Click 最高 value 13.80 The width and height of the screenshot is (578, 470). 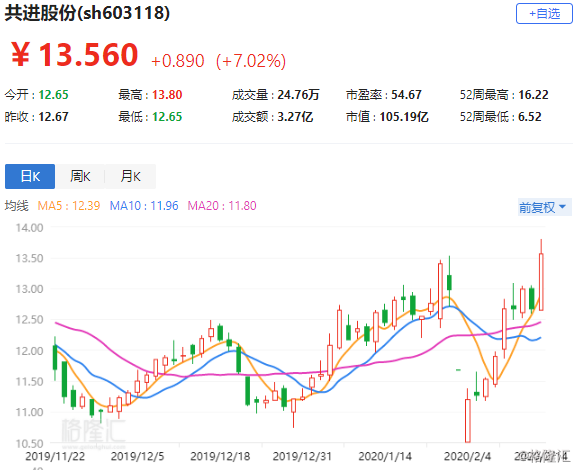tap(167, 95)
